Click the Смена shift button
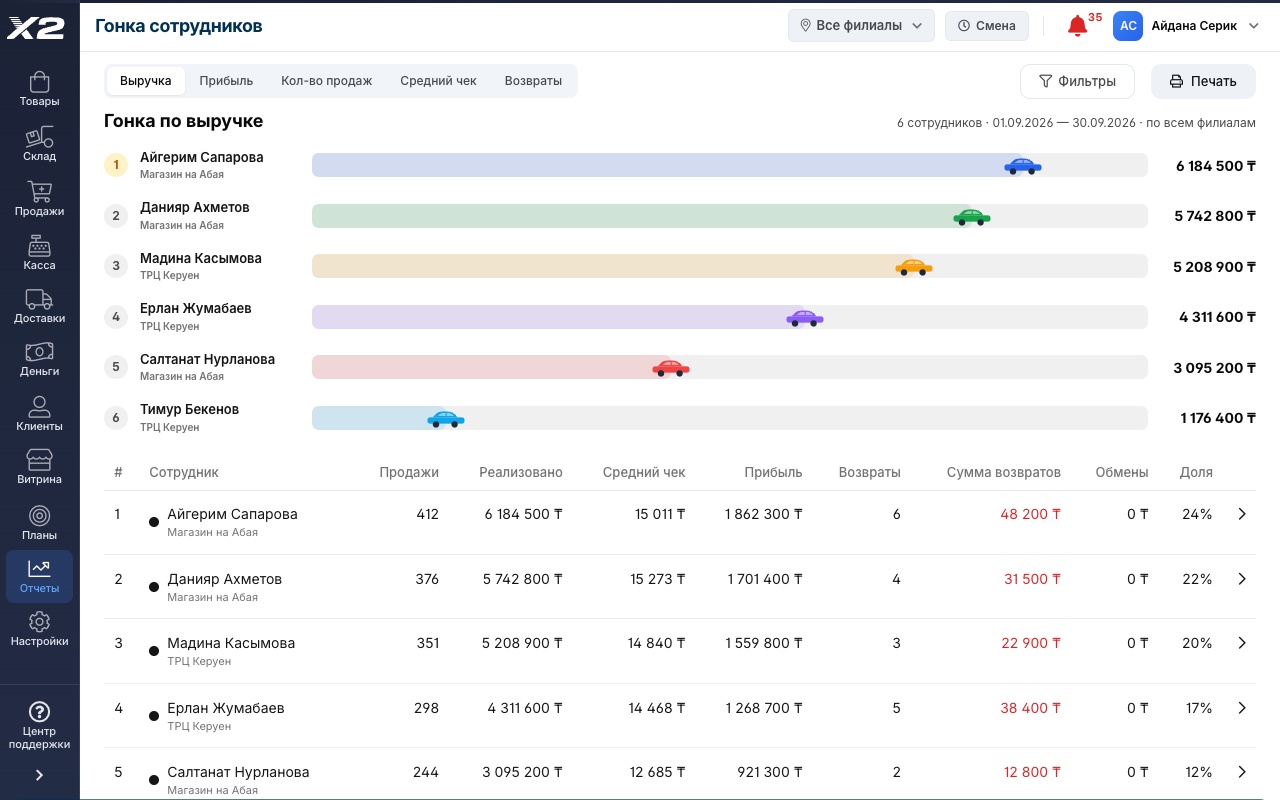 pyautogui.click(x=987, y=26)
